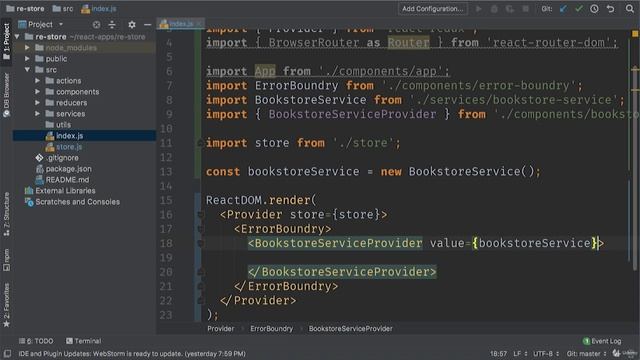
Task: Toggle the DB Browser tool window
Action: (7, 95)
